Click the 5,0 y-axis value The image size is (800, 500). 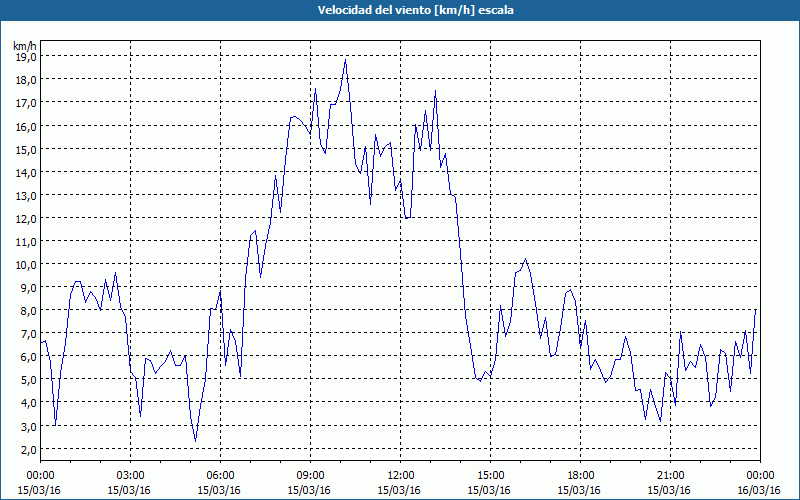click(28, 380)
